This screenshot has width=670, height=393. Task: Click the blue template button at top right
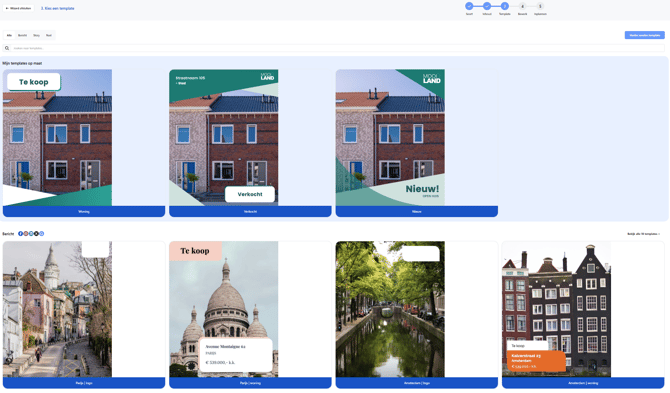click(x=644, y=35)
